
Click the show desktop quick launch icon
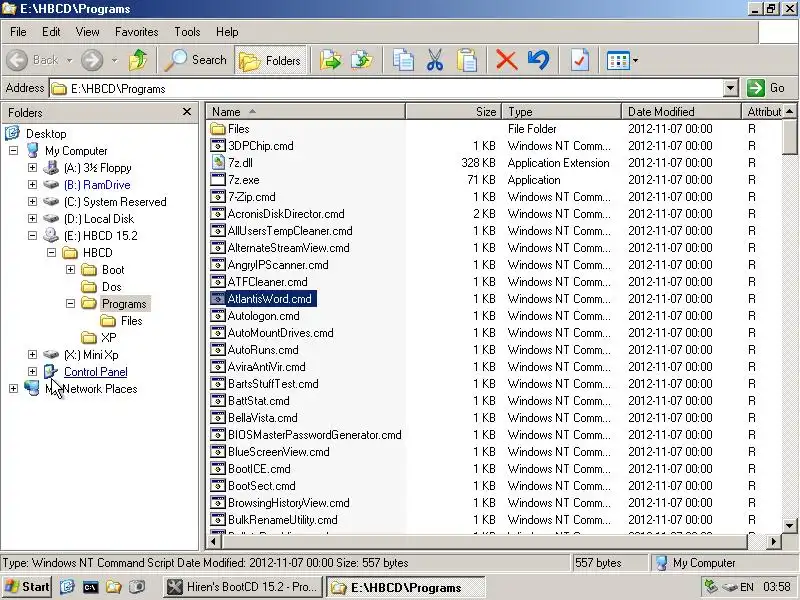[x=67, y=587]
